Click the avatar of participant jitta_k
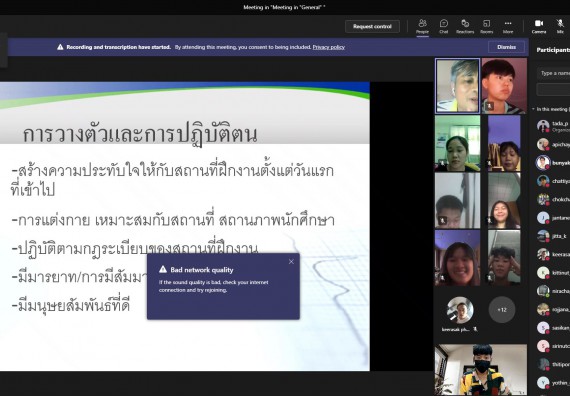570x396 pixels. pyautogui.click(x=543, y=236)
